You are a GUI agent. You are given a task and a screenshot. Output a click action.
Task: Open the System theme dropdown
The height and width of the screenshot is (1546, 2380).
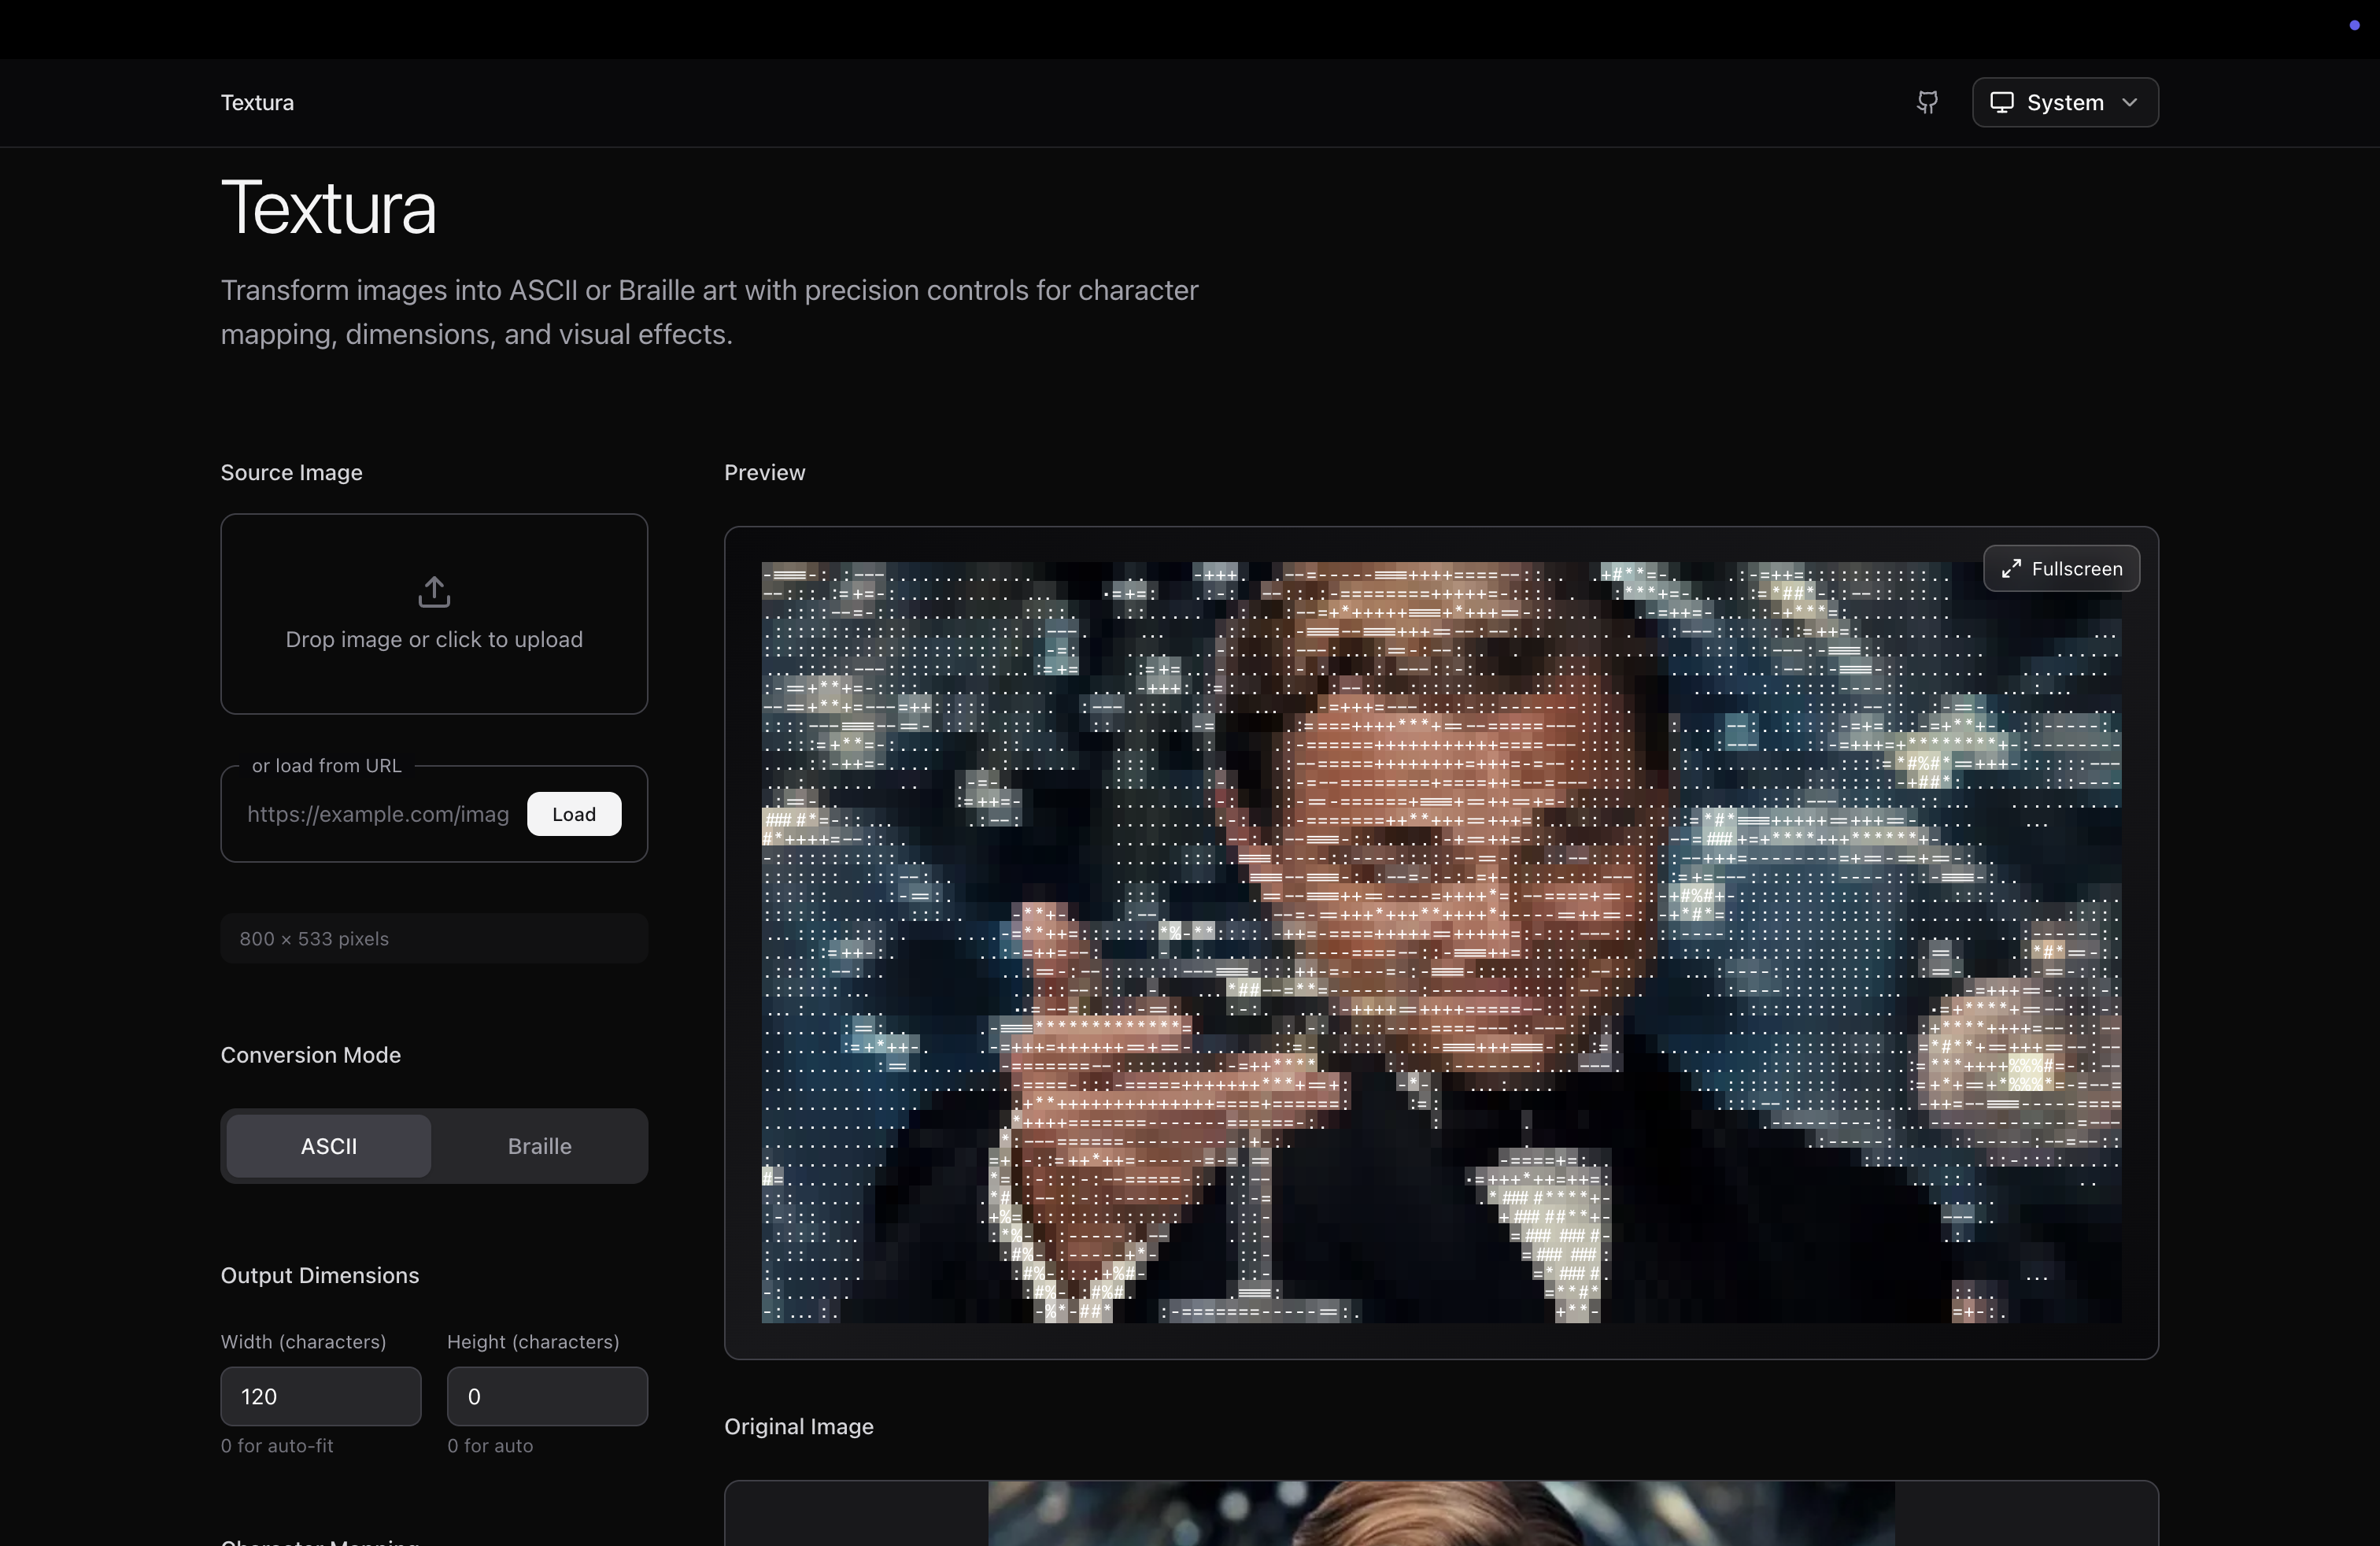coord(2064,102)
